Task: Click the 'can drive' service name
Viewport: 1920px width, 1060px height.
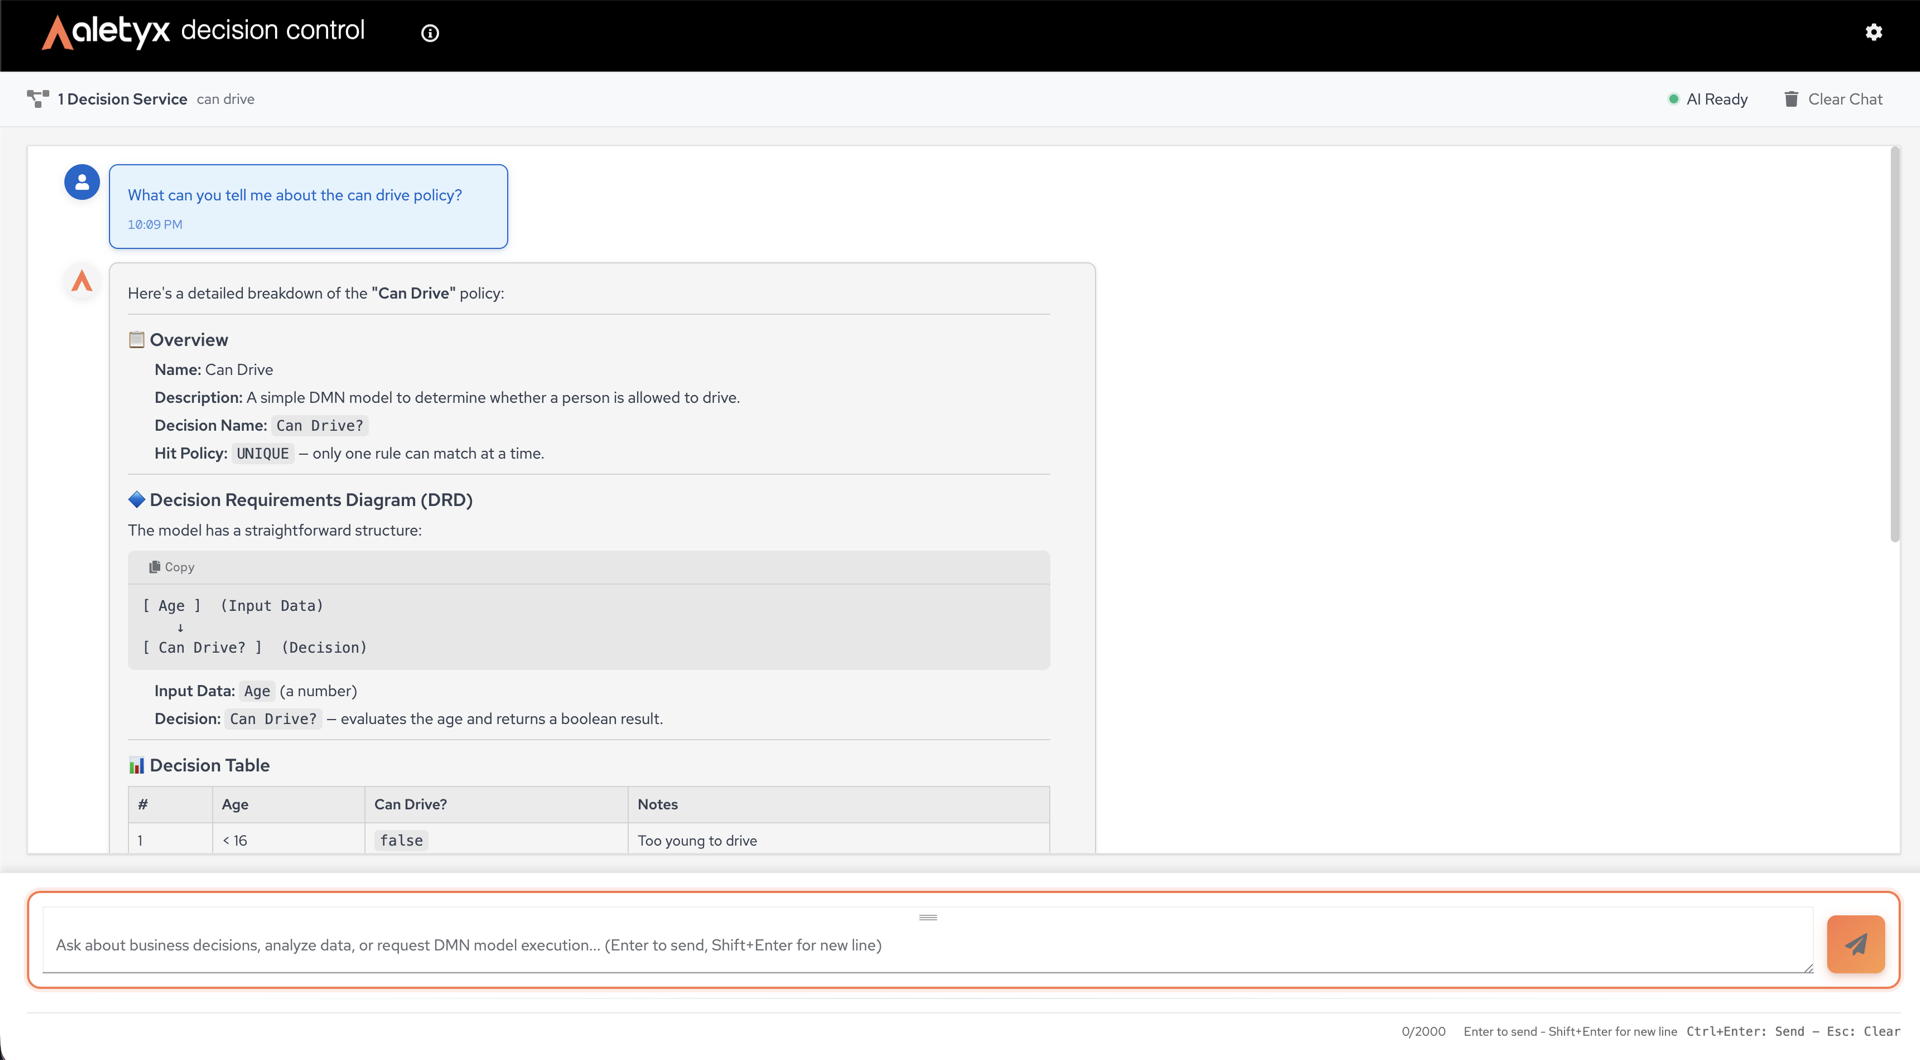Action: pyautogui.click(x=225, y=99)
